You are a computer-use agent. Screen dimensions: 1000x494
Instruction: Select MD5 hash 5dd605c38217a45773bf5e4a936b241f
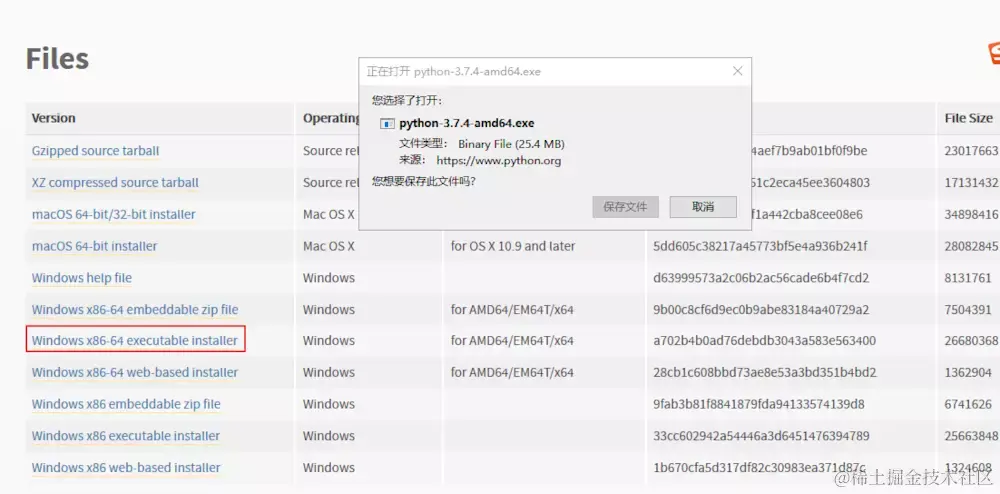pos(760,246)
